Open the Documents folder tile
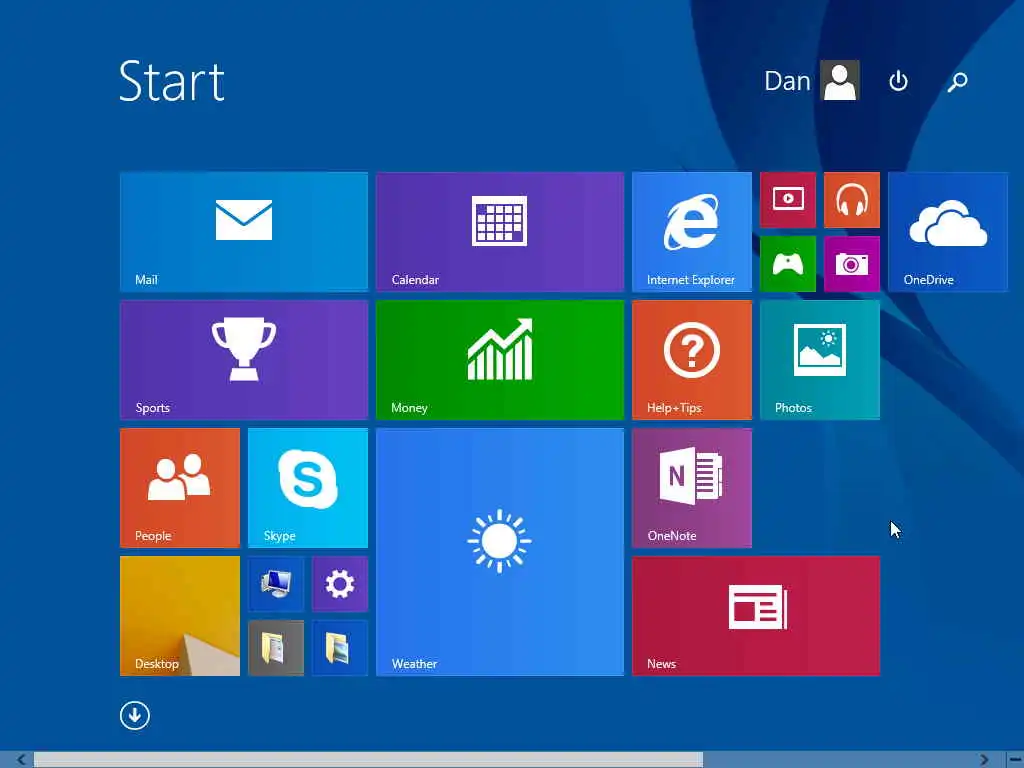The height and width of the screenshot is (768, 1024). 276,648
